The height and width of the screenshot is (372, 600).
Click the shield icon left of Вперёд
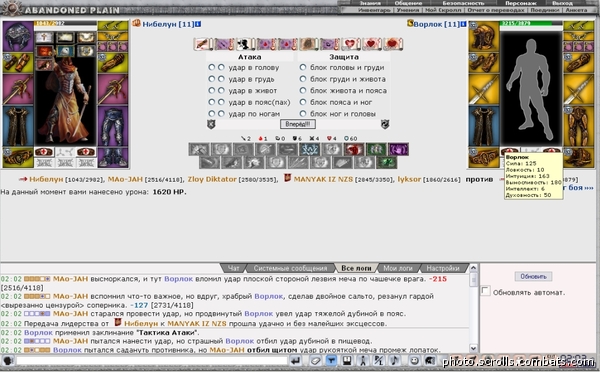coord(211,124)
